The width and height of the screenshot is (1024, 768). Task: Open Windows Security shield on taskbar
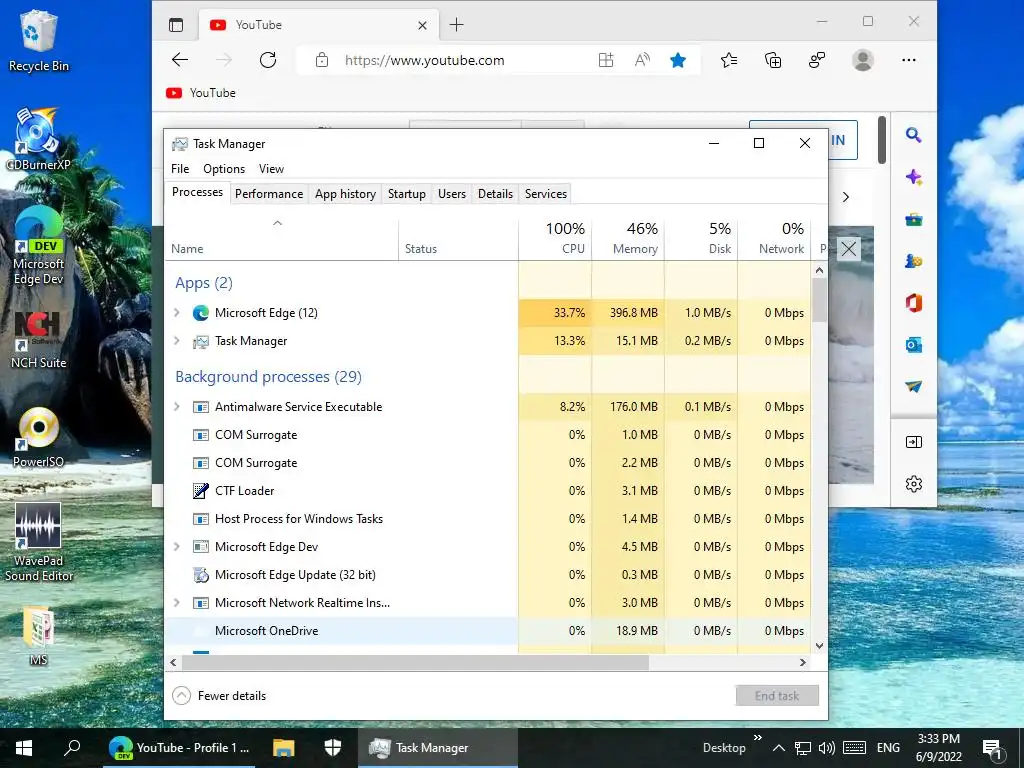point(332,748)
